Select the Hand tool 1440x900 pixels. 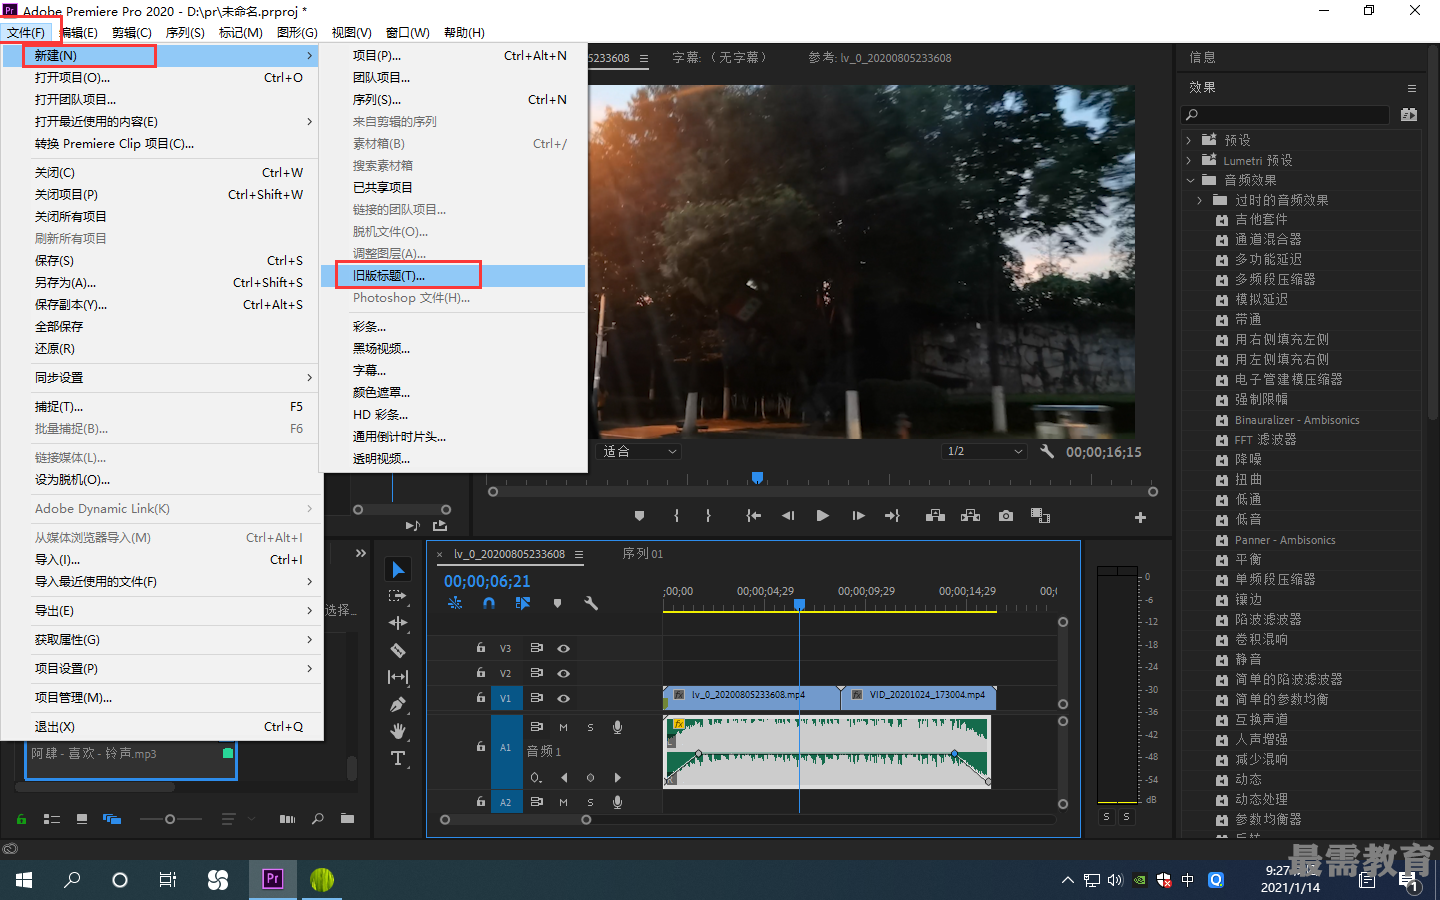(x=398, y=731)
